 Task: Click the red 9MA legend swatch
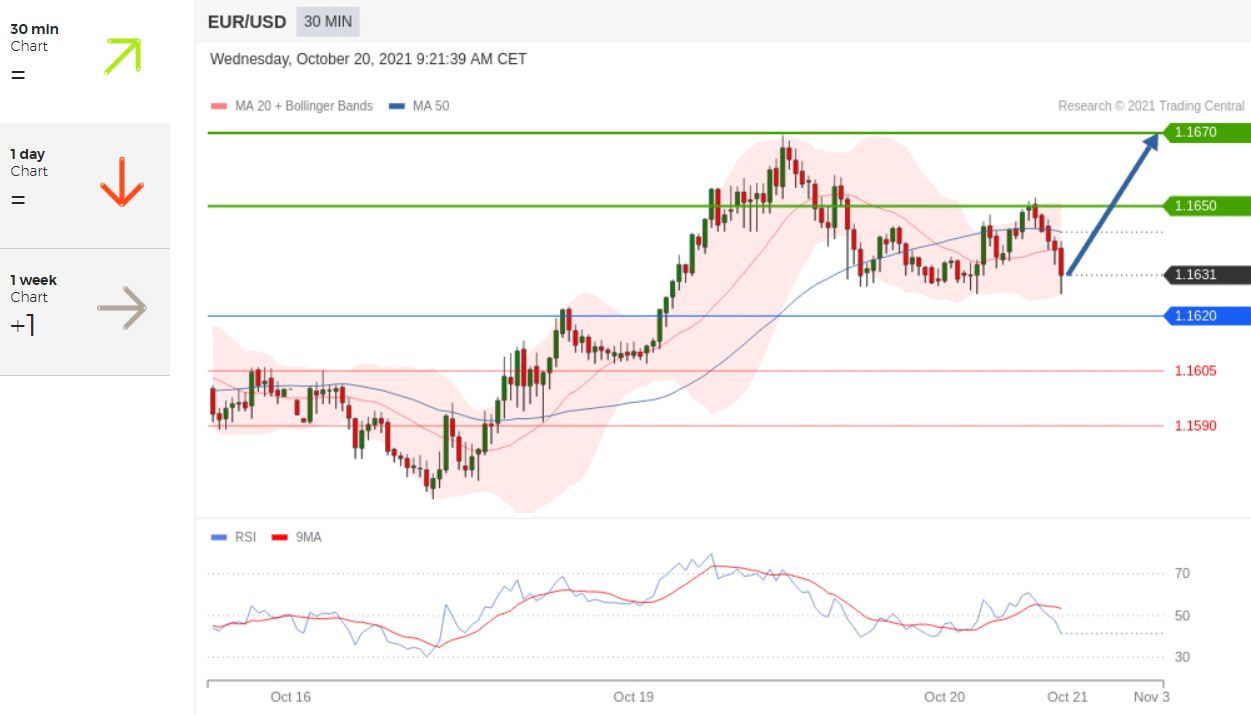(x=280, y=537)
